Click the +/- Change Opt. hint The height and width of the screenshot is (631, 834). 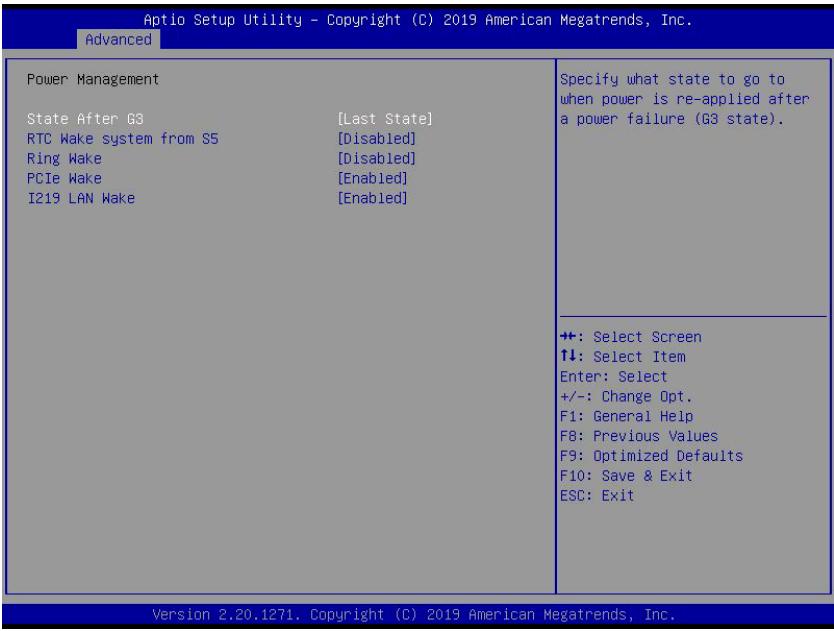pos(626,396)
